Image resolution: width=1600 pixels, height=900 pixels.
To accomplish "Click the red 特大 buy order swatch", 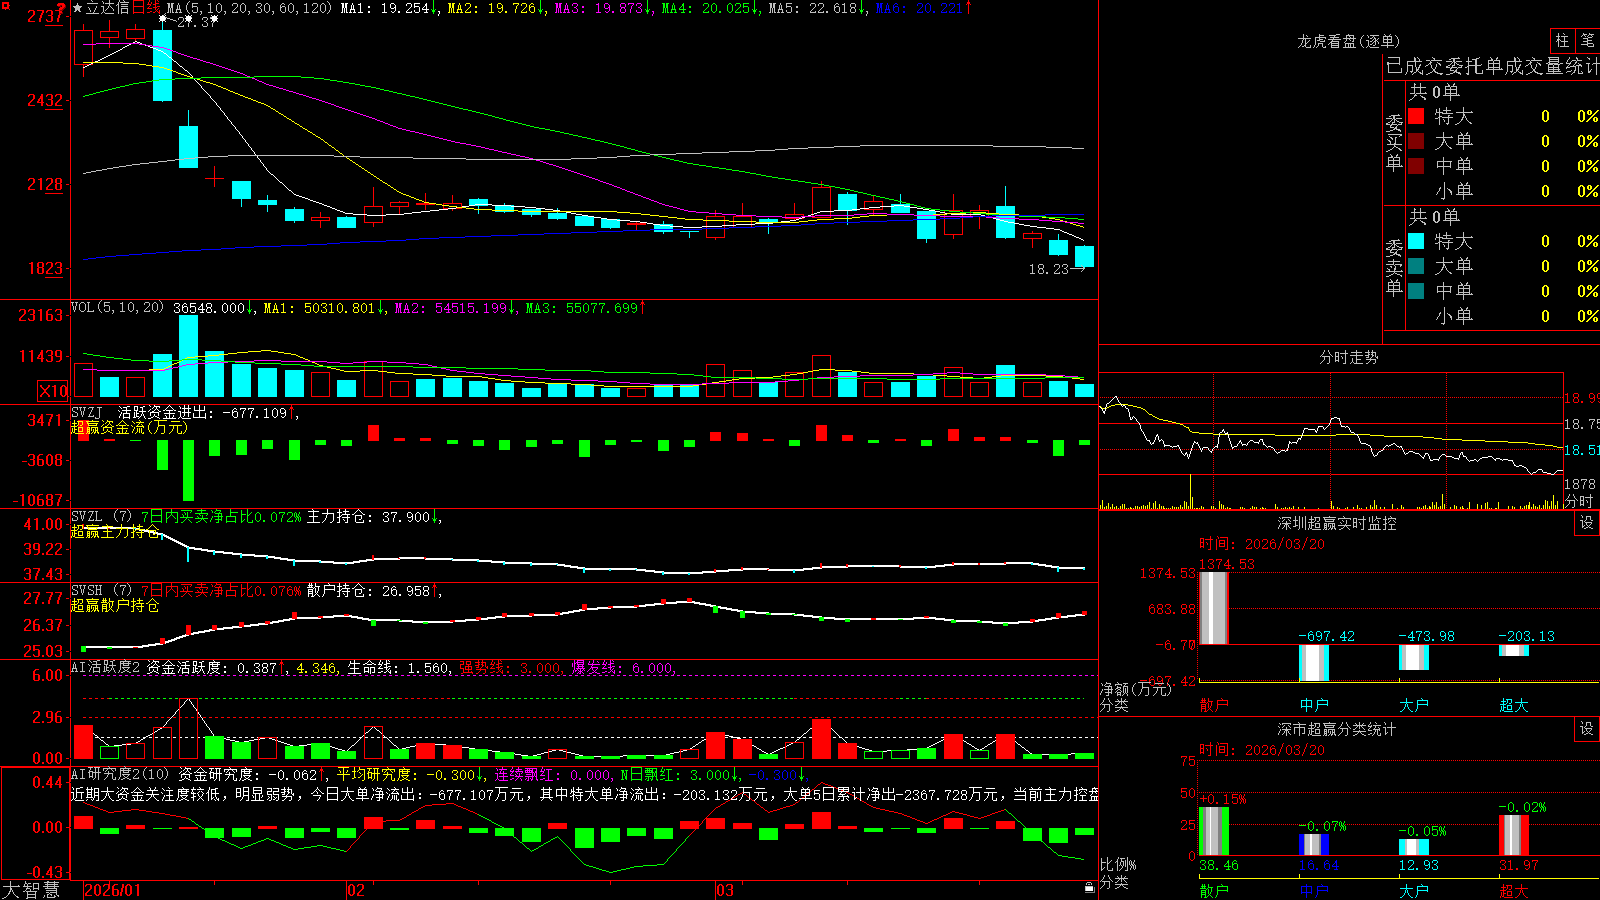I will pos(1416,116).
